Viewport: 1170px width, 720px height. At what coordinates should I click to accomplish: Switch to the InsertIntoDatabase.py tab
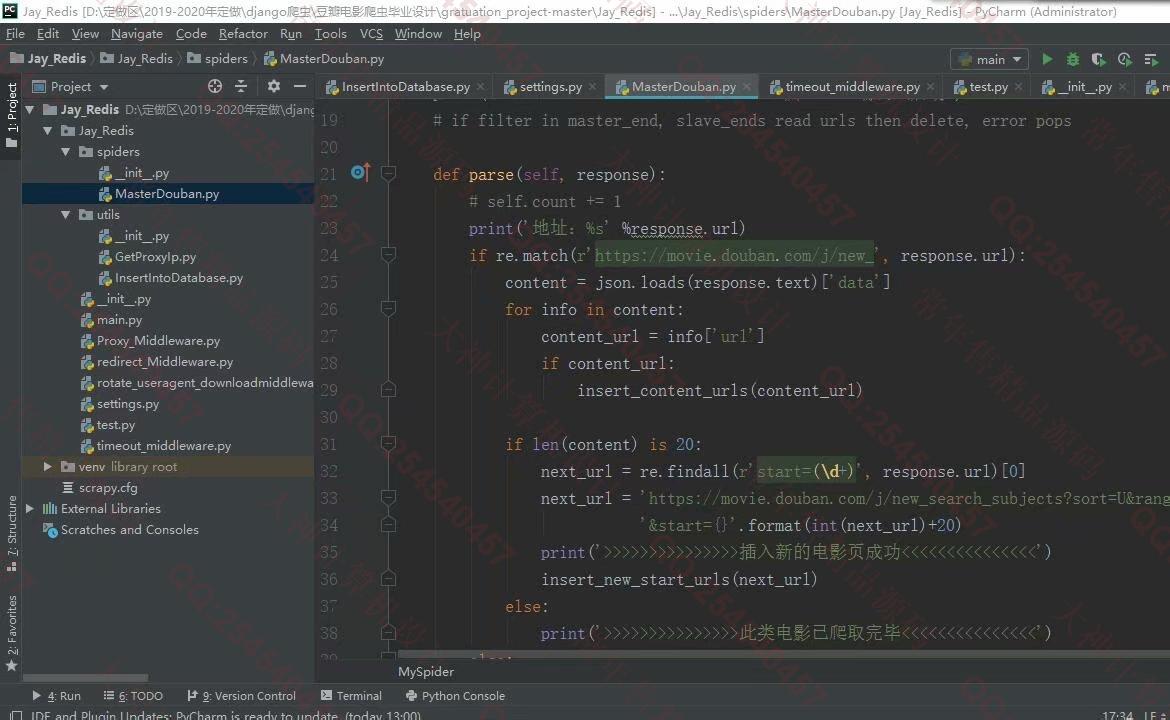click(405, 87)
